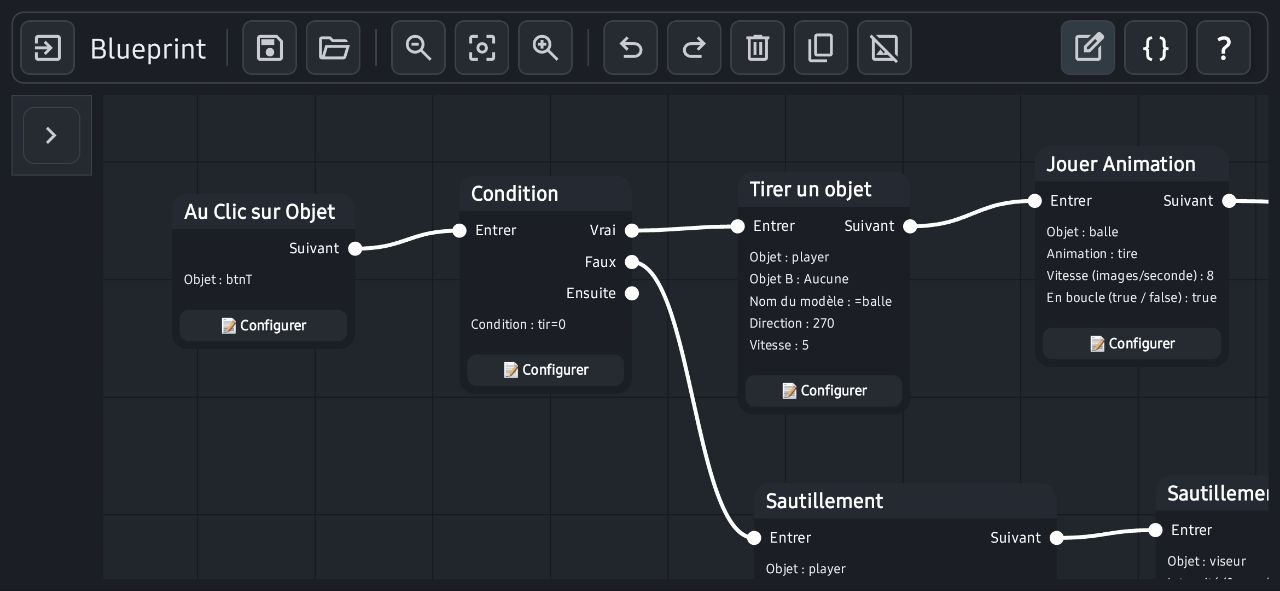This screenshot has width=1280, height=591.
Task: Click Configurer on the Condition node
Action: coord(546,370)
